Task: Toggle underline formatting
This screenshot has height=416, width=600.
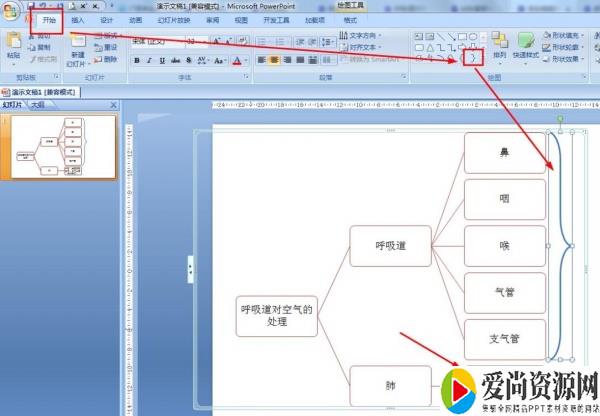Action: point(161,60)
